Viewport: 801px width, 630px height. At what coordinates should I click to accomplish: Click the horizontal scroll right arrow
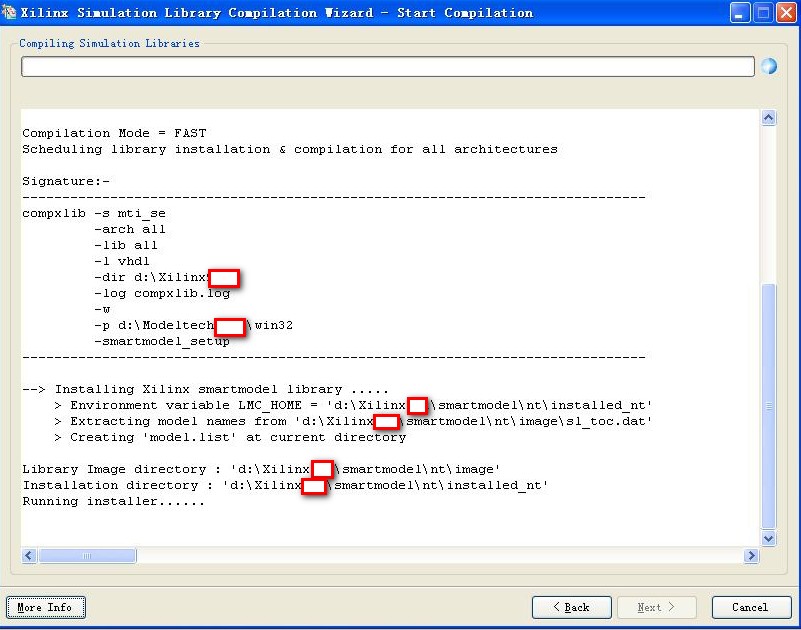[x=751, y=555]
